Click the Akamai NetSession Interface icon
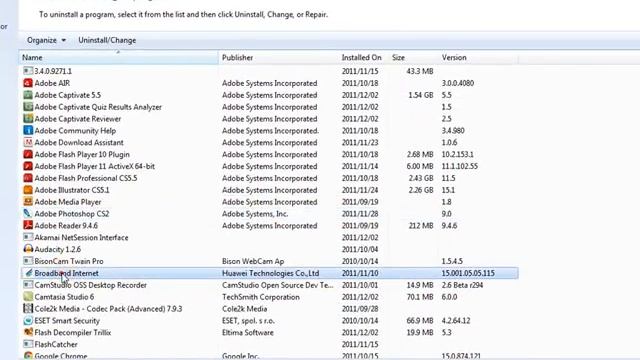The image size is (640, 360). [x=28, y=237]
